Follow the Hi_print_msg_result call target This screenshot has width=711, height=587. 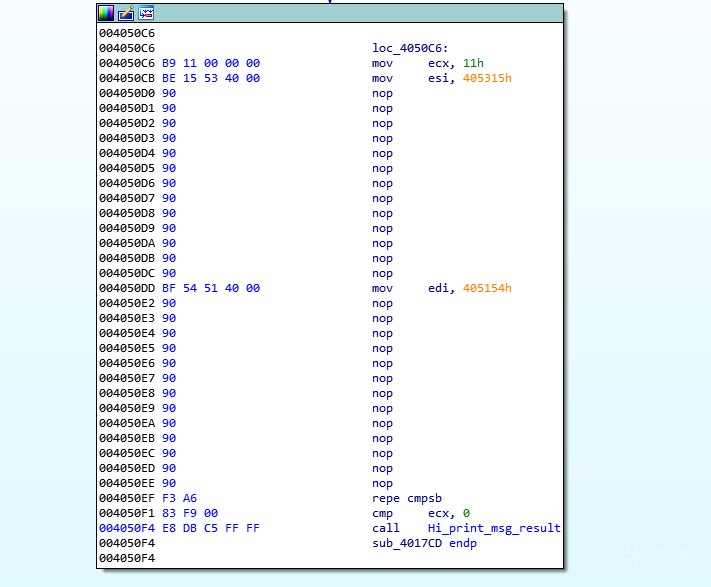coord(494,528)
